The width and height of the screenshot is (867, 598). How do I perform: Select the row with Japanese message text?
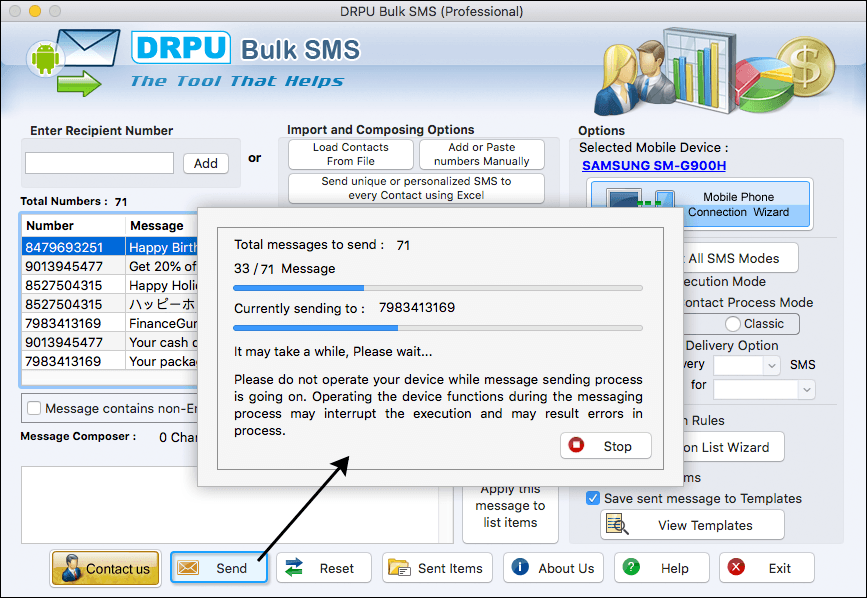coord(109,304)
